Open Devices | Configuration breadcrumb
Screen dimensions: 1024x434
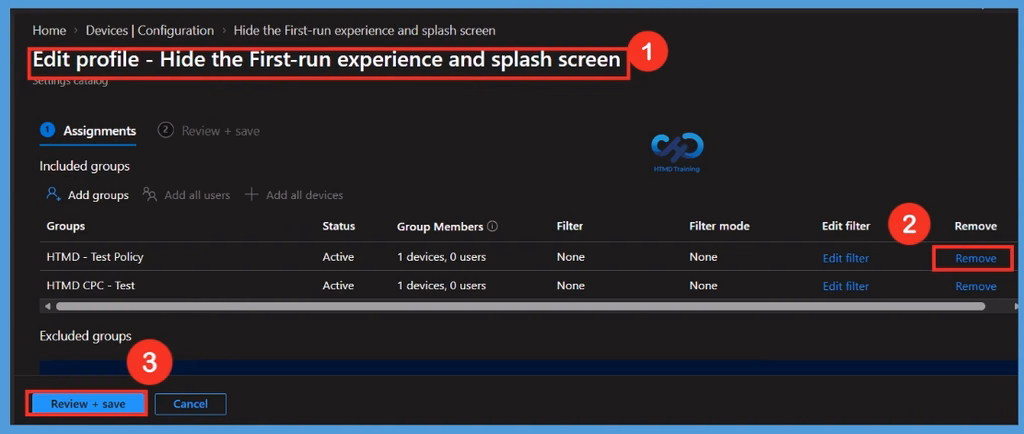pyautogui.click(x=150, y=31)
